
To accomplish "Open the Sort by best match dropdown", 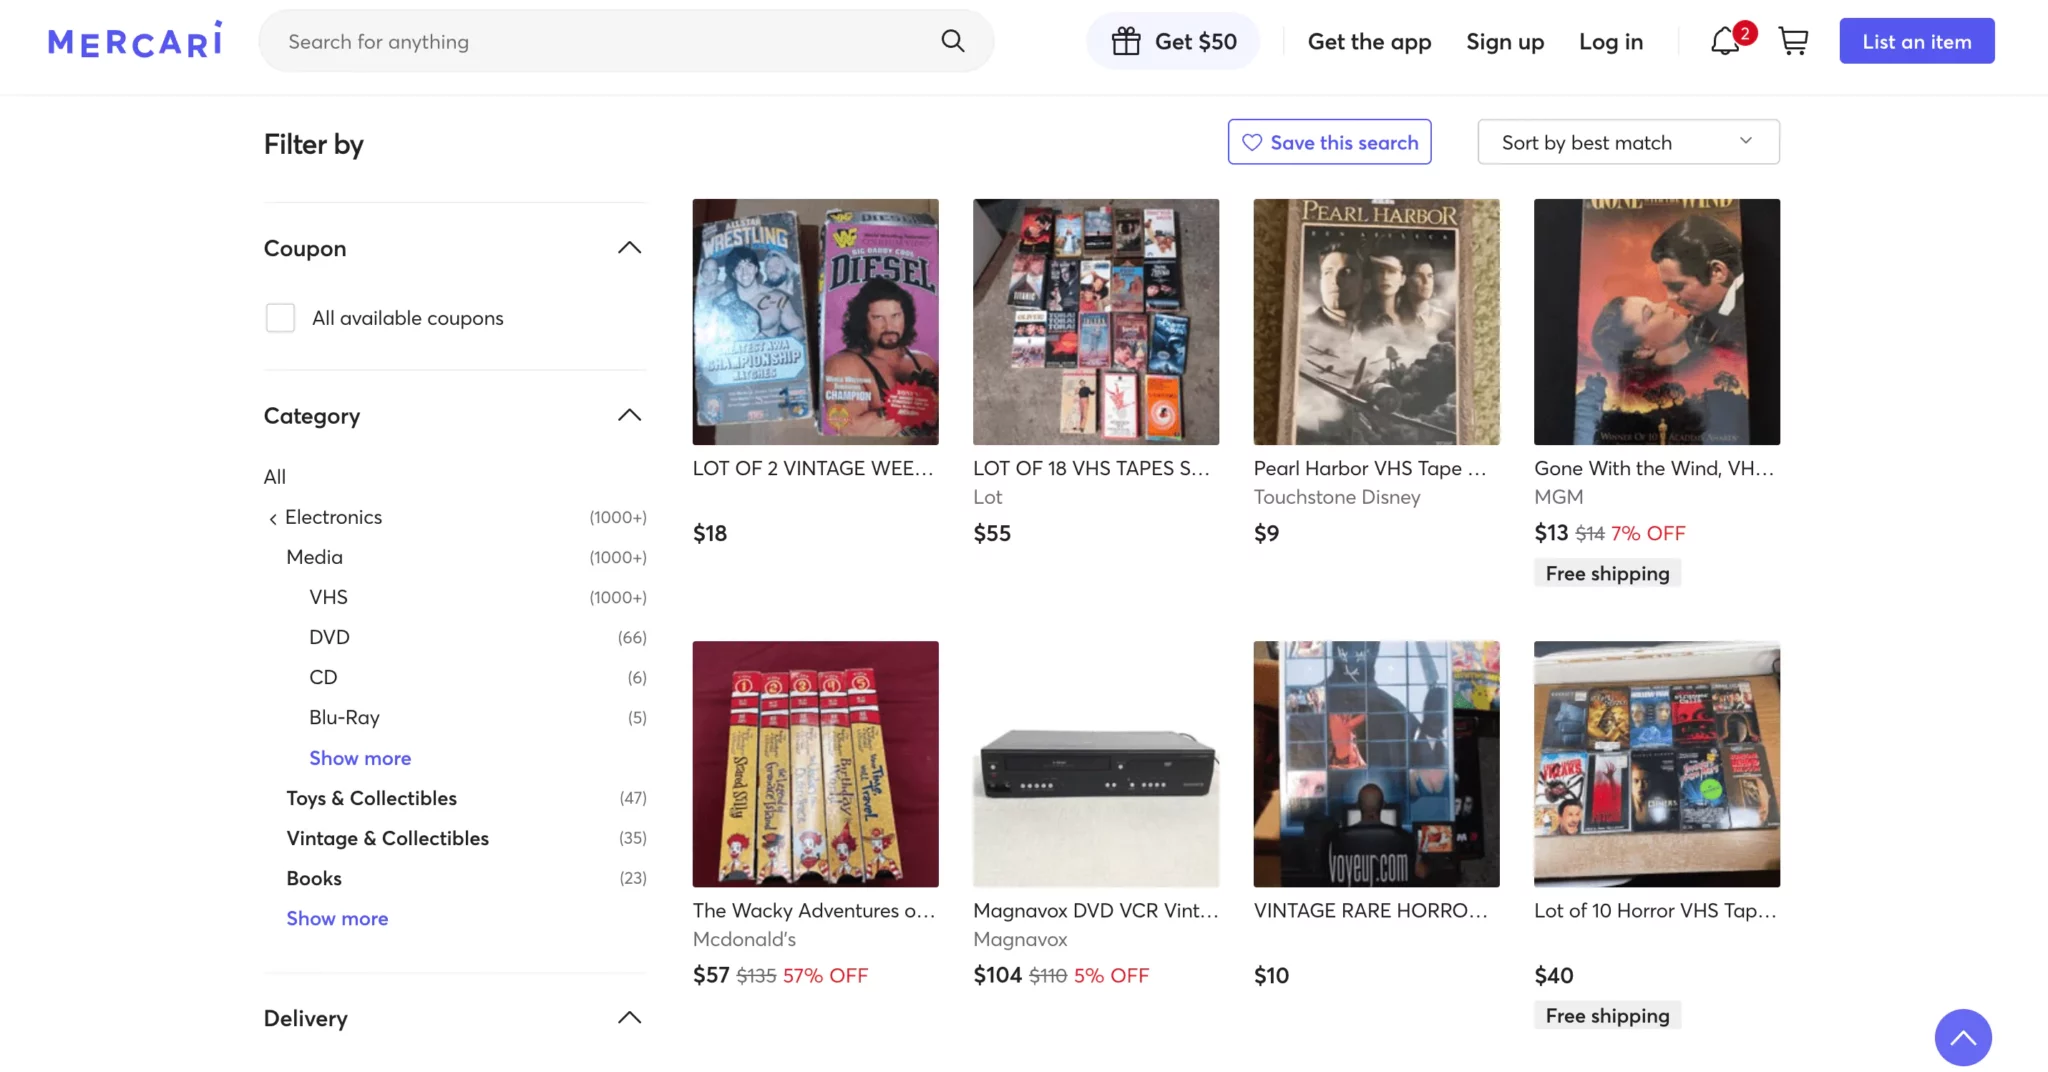I will coord(1628,142).
